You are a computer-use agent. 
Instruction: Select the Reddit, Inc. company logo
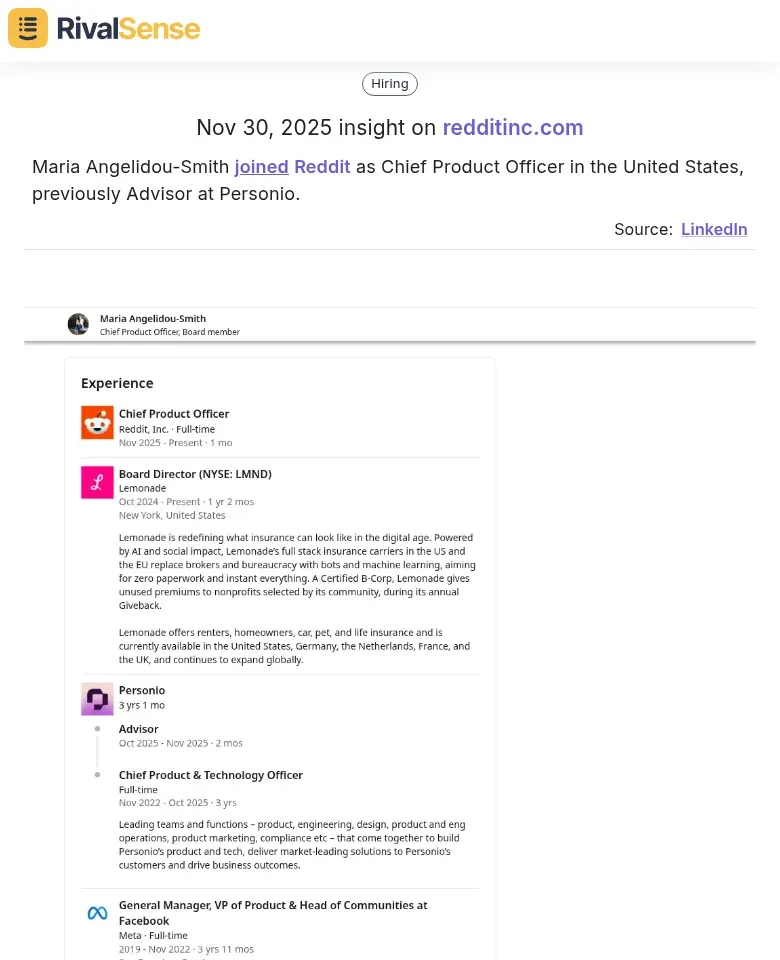pyautogui.click(x=97, y=422)
